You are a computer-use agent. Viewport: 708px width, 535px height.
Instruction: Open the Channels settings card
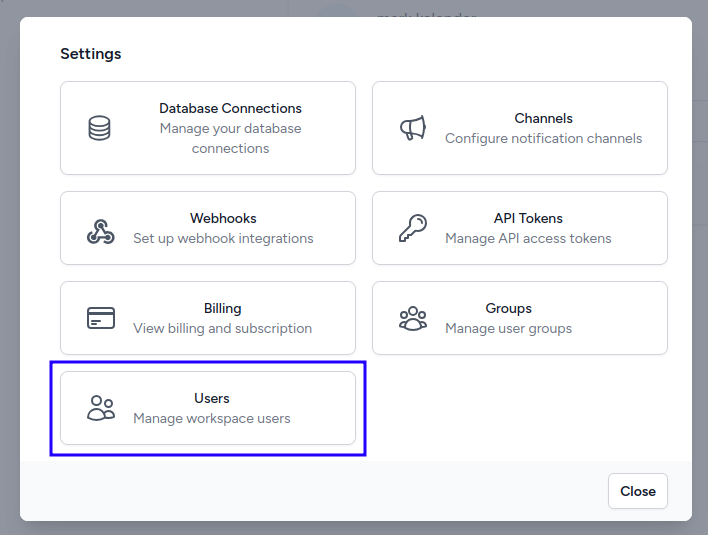click(543, 119)
